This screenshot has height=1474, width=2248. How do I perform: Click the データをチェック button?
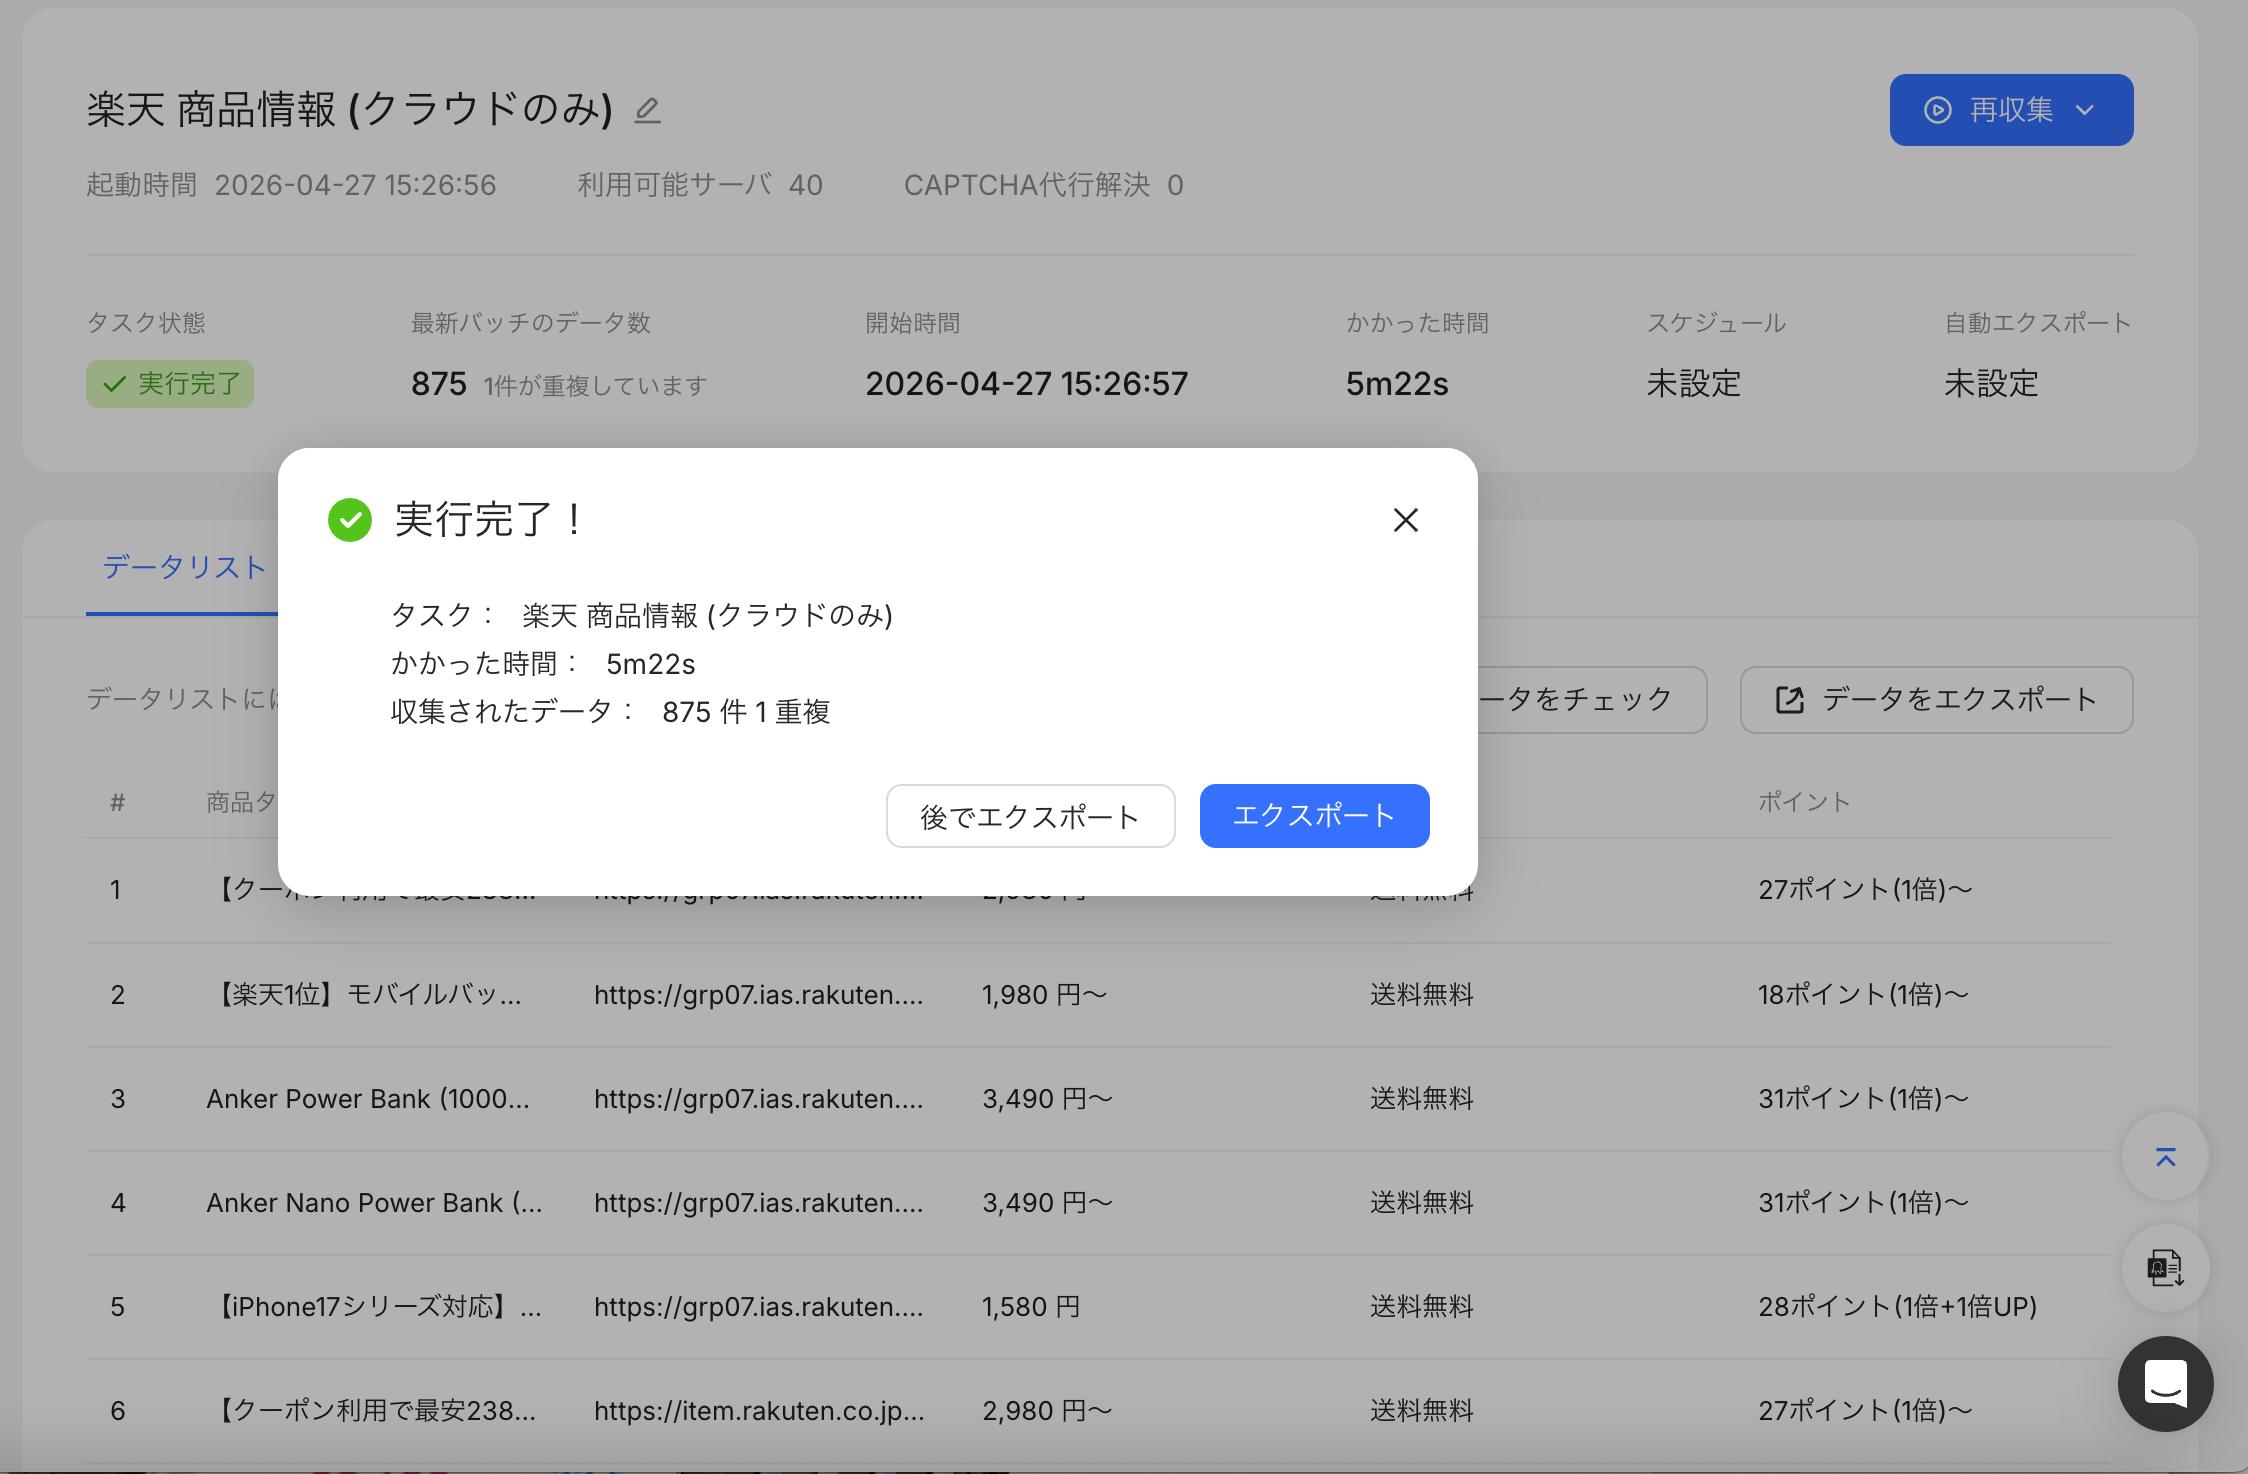coord(1590,700)
